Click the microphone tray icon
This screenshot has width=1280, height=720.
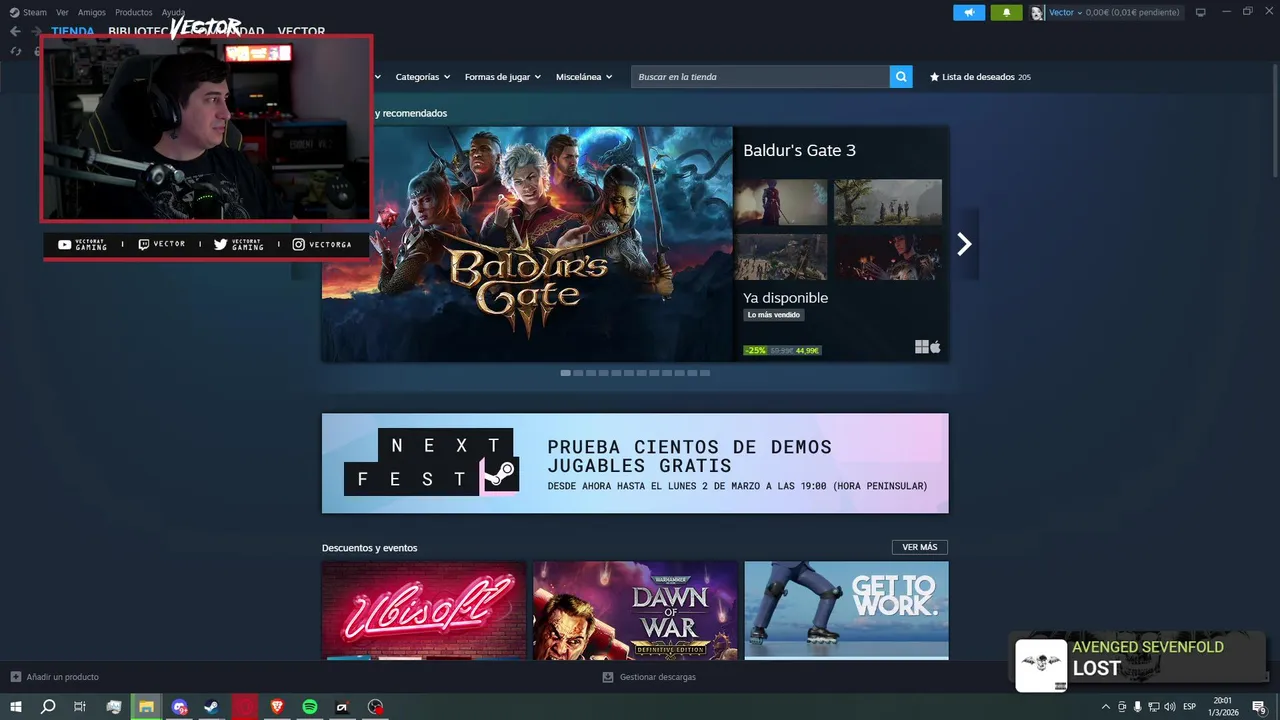click(1137, 707)
